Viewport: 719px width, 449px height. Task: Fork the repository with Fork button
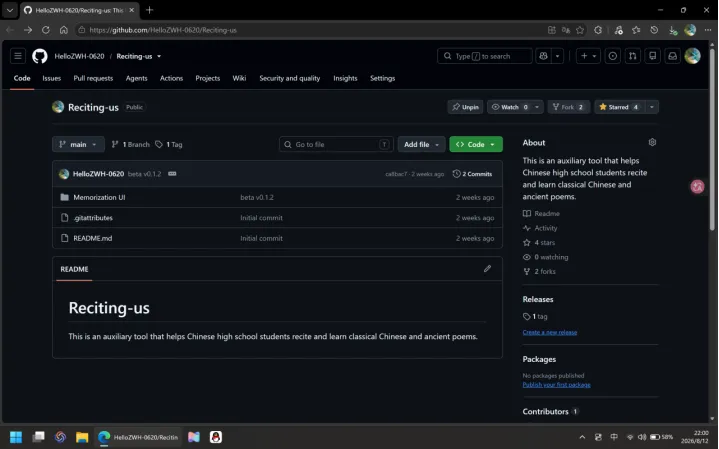tap(568, 107)
